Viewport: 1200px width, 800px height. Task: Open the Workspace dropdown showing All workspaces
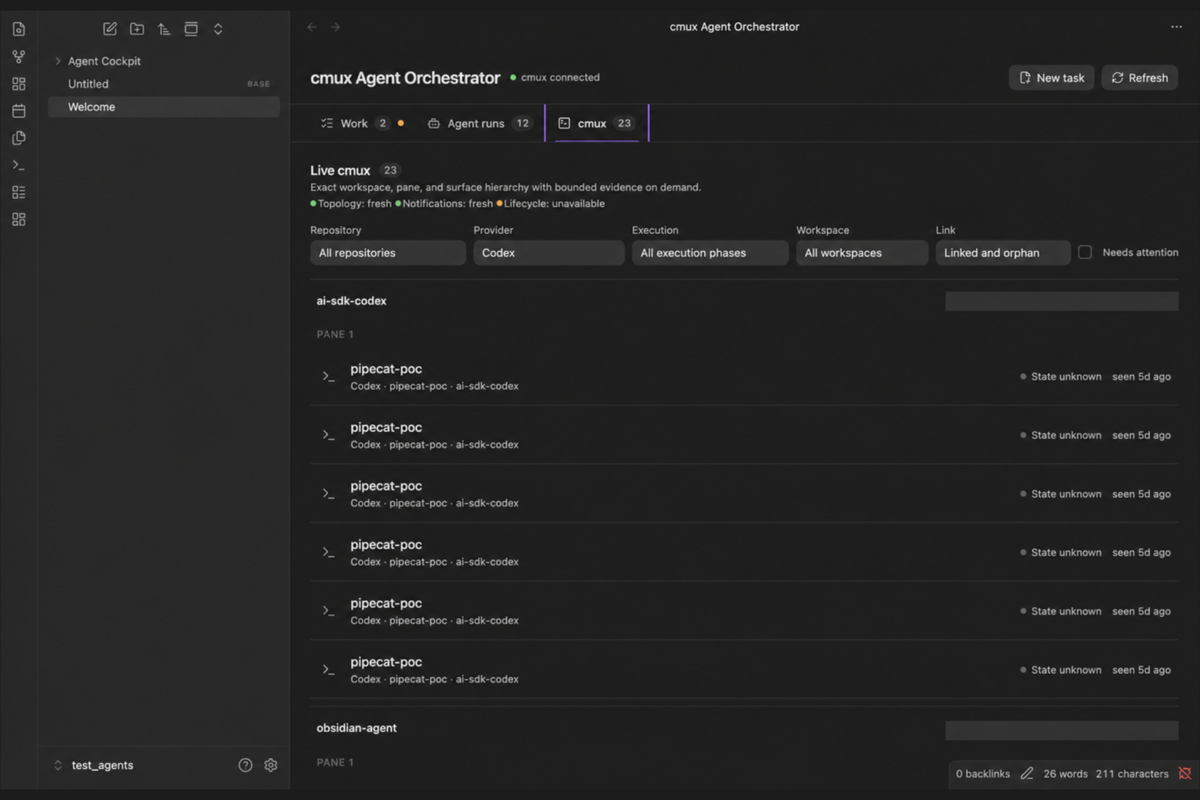(862, 253)
